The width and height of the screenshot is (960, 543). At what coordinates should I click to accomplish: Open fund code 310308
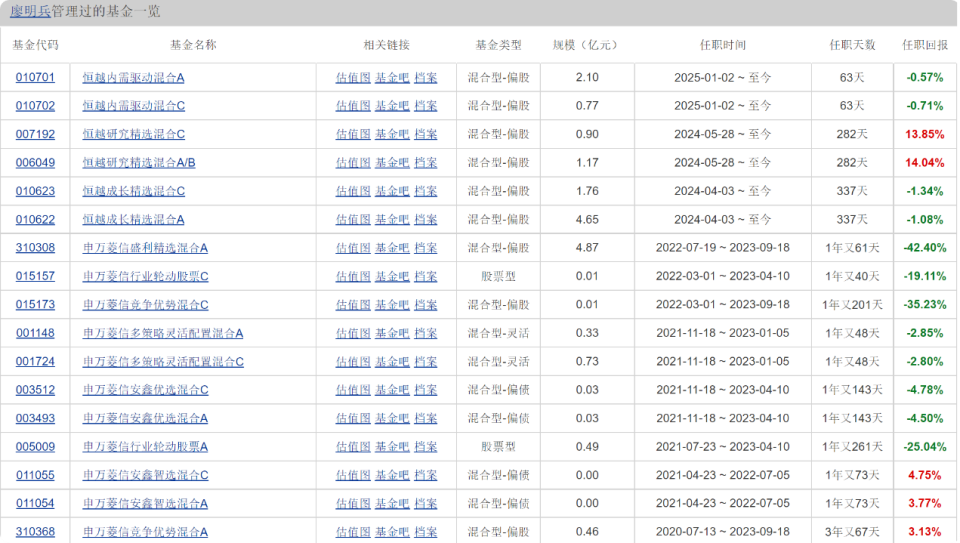(35, 248)
